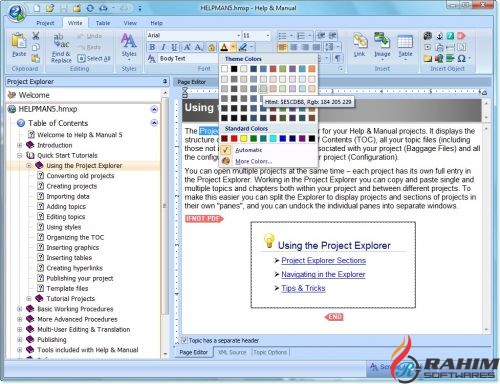The height and width of the screenshot is (384, 500).
Task: Open the font color dropdown arrow
Action: pos(233,47)
